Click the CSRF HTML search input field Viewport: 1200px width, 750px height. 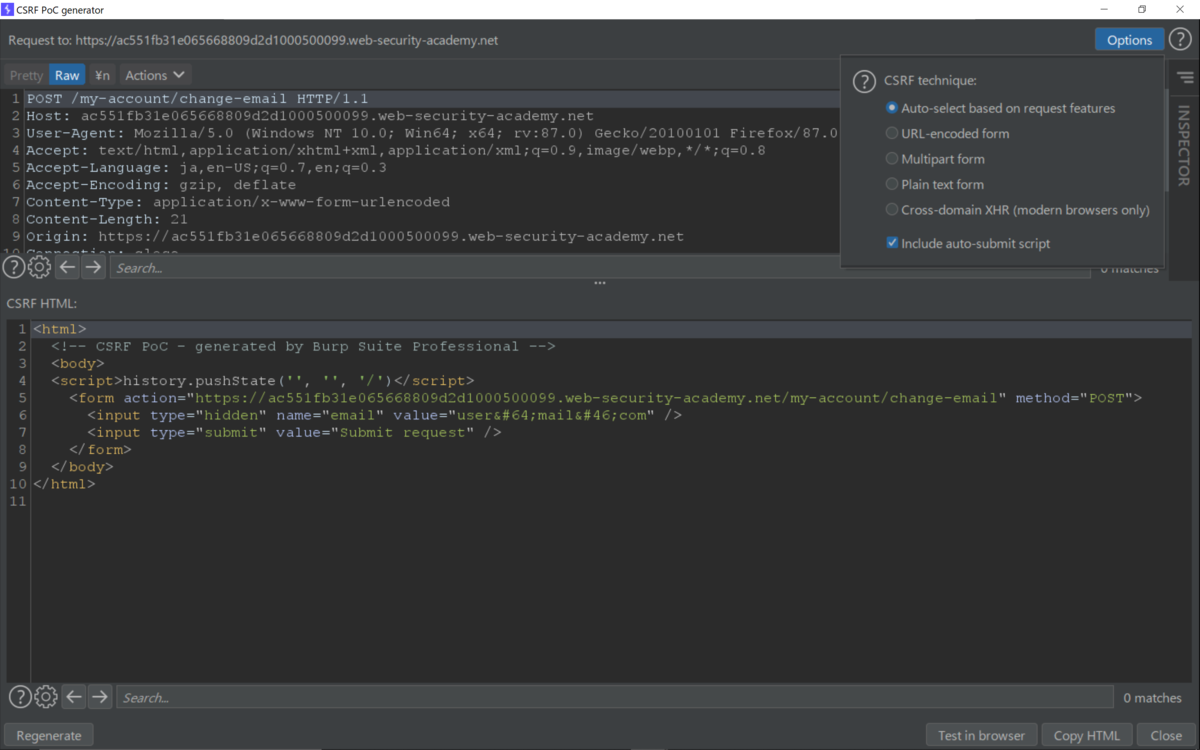click(x=615, y=697)
